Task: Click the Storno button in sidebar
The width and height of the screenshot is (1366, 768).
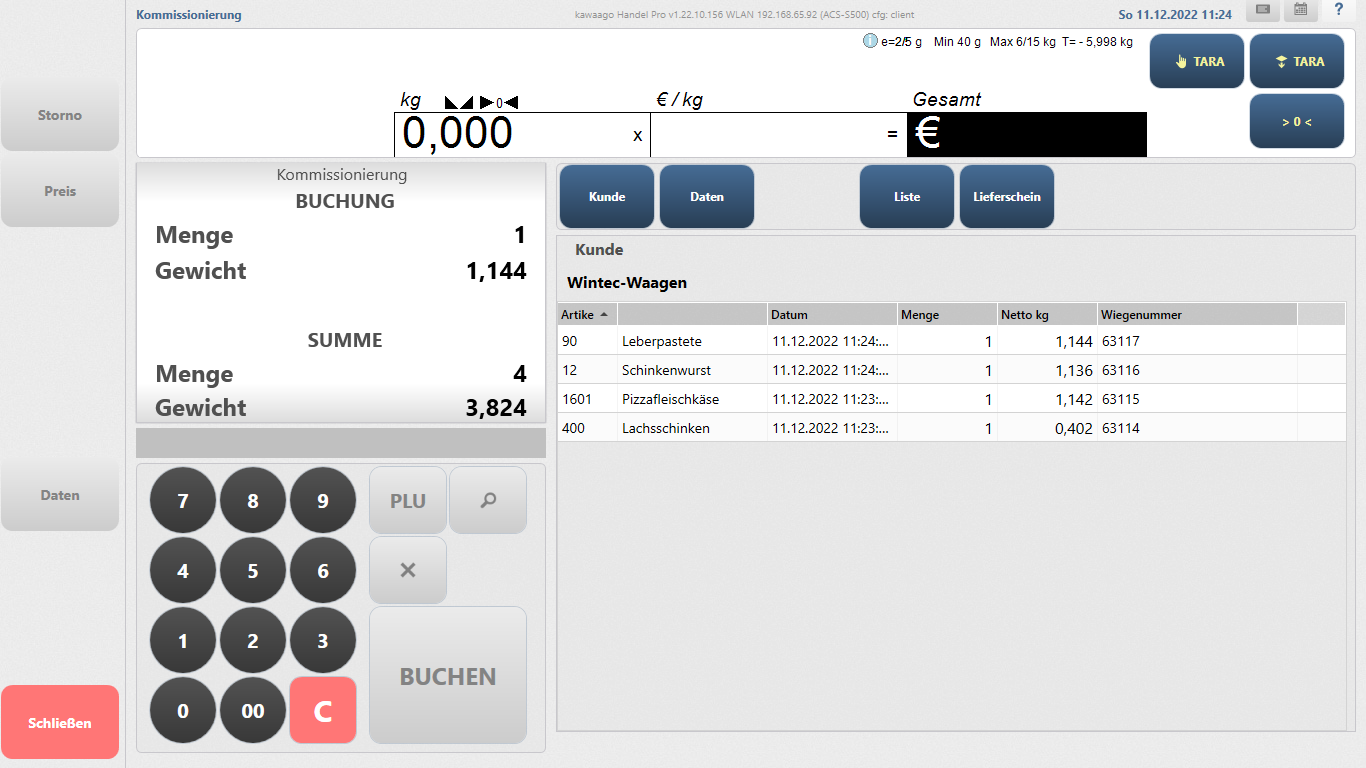Action: [x=60, y=116]
